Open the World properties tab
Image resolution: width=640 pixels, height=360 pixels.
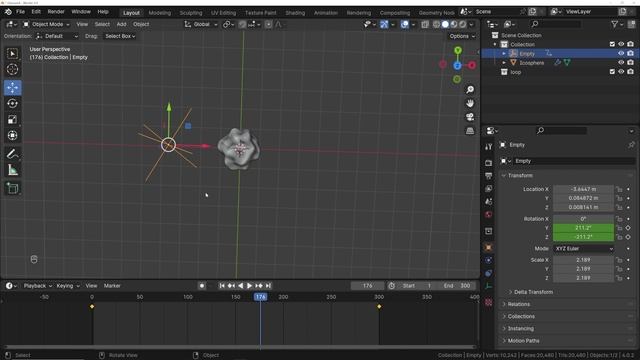click(488, 215)
